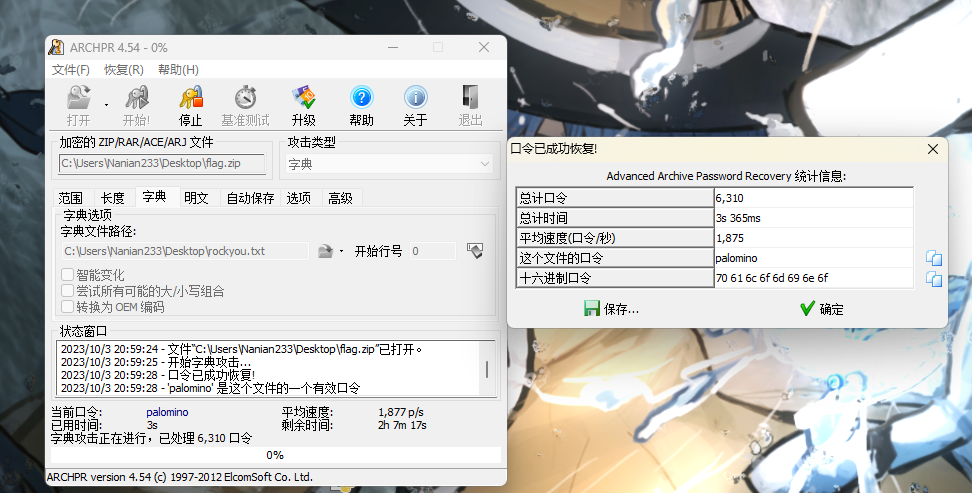
Task: Click the 基准测试 benchmark stopwatch icon
Action: click(x=245, y=98)
